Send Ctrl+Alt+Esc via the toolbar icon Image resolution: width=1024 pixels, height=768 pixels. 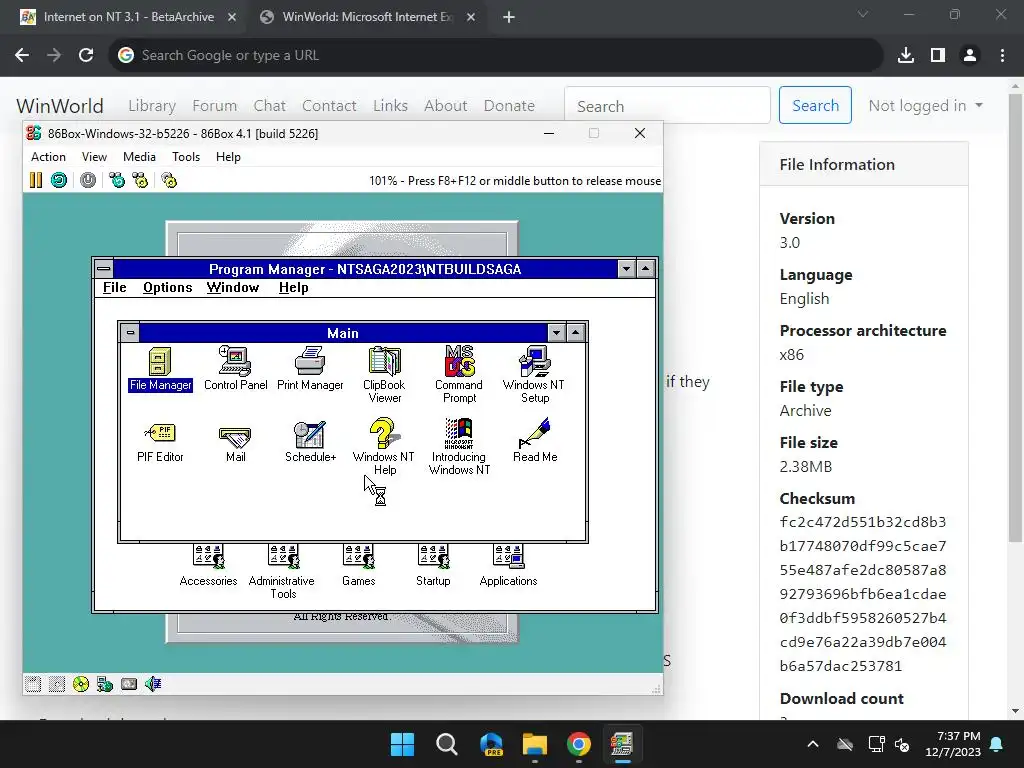pyautogui.click(x=140, y=180)
